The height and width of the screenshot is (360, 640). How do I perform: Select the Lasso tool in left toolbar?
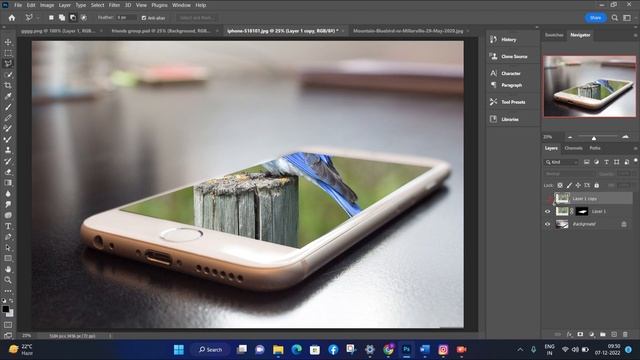[8, 64]
